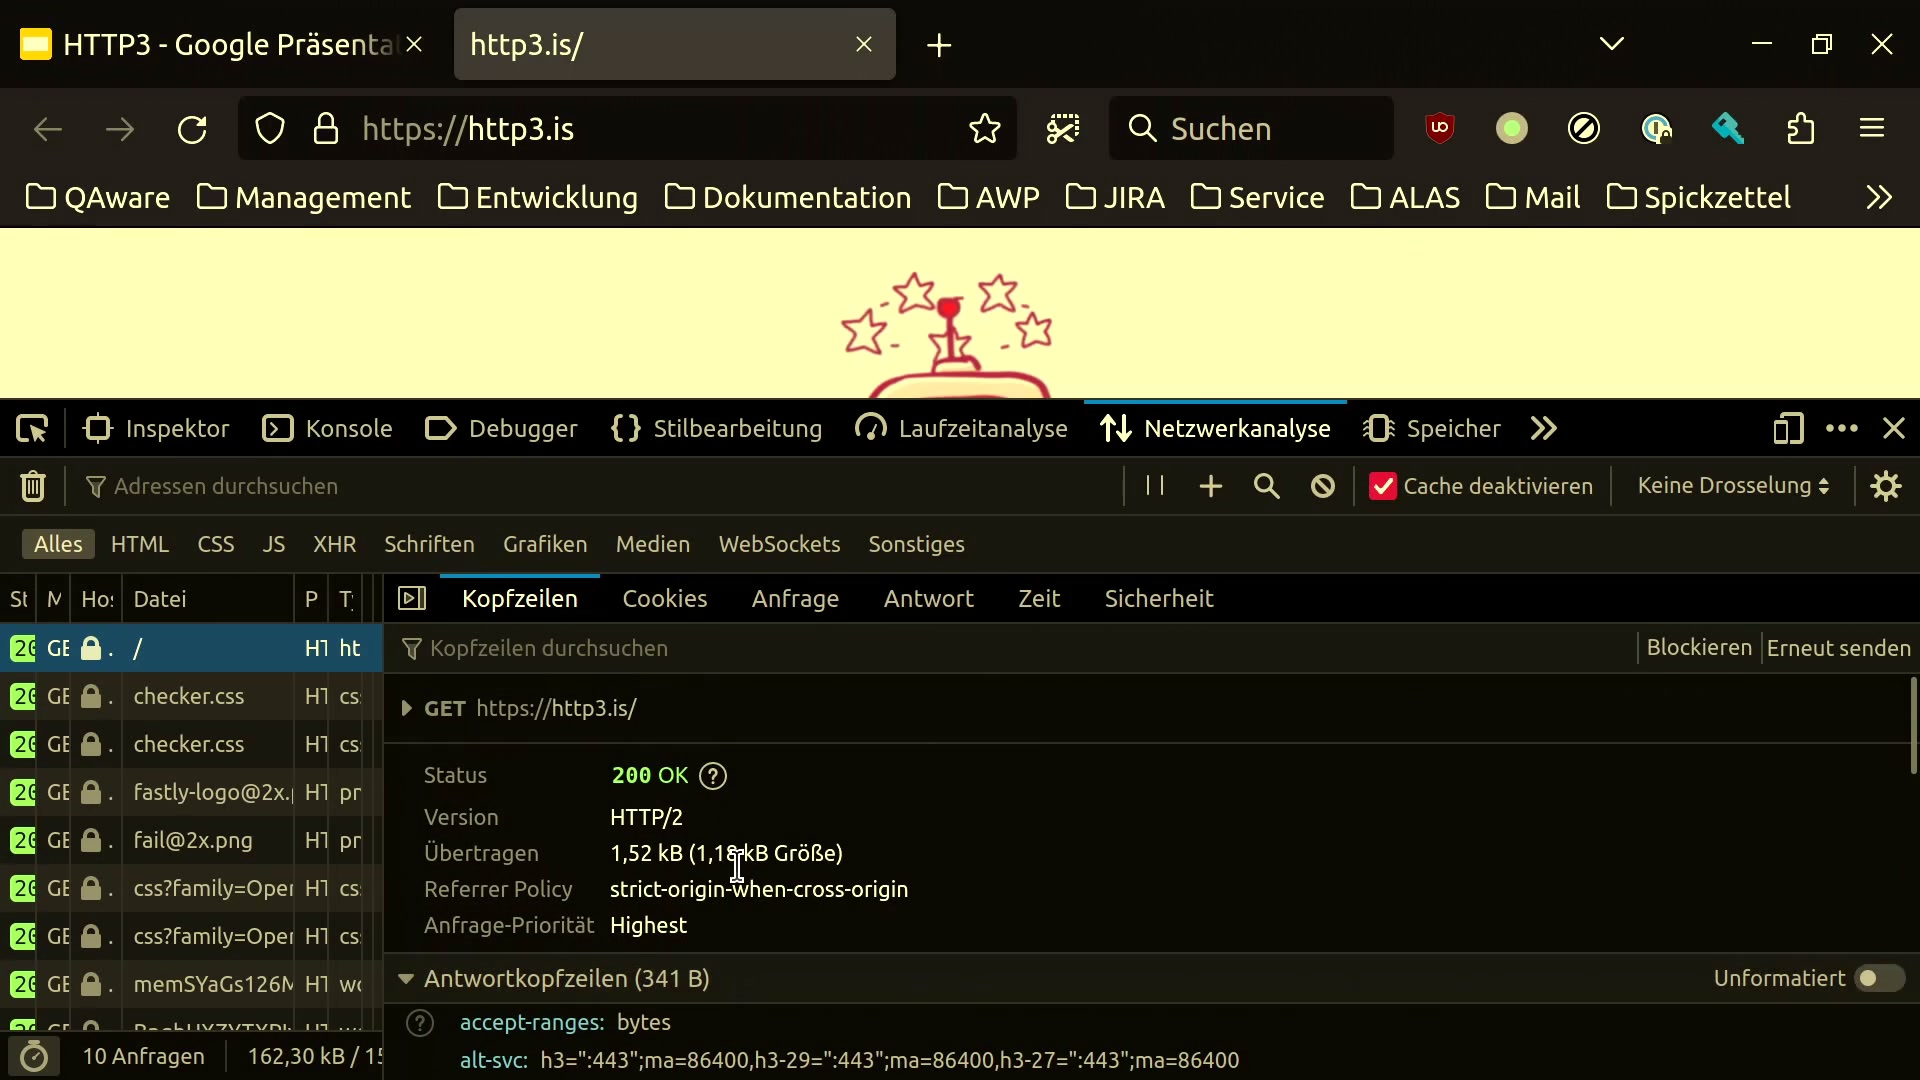
Task: Open a new browser tab
Action: (939, 45)
